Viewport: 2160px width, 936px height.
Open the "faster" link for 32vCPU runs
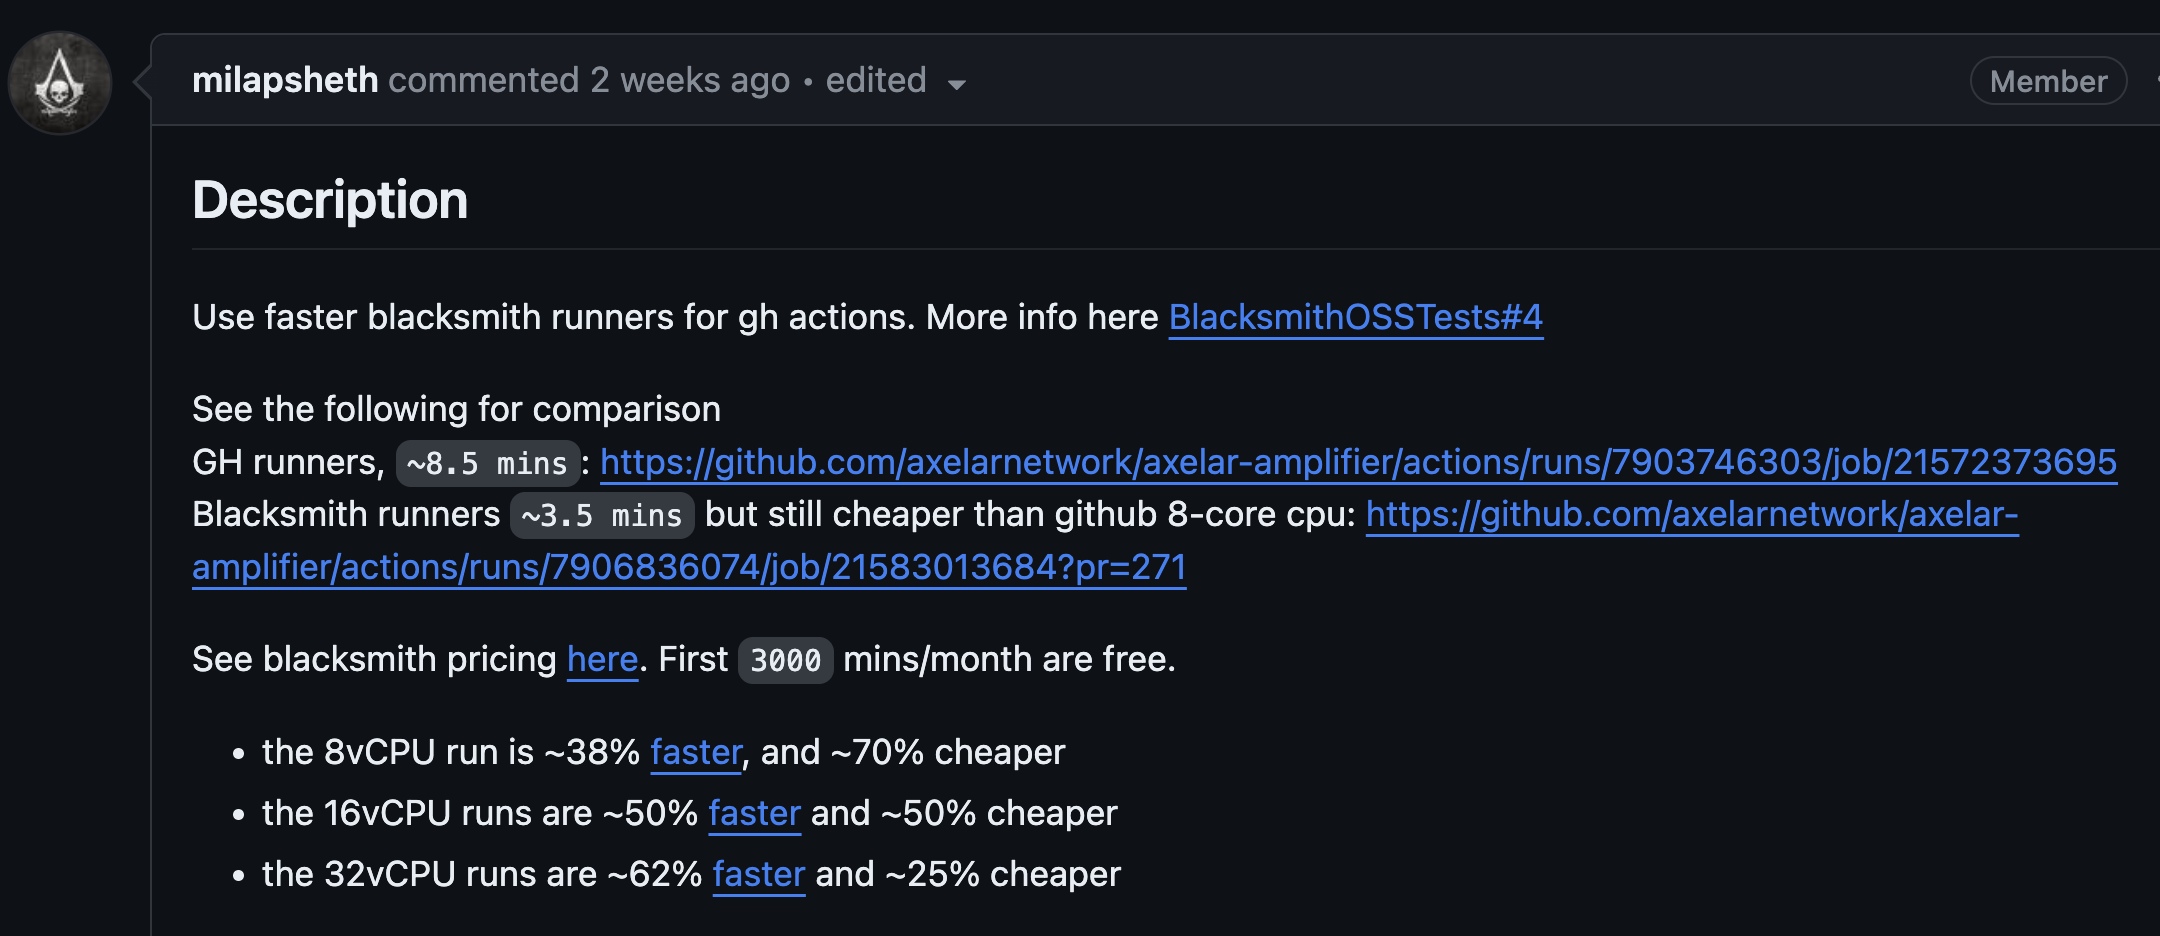click(x=758, y=874)
